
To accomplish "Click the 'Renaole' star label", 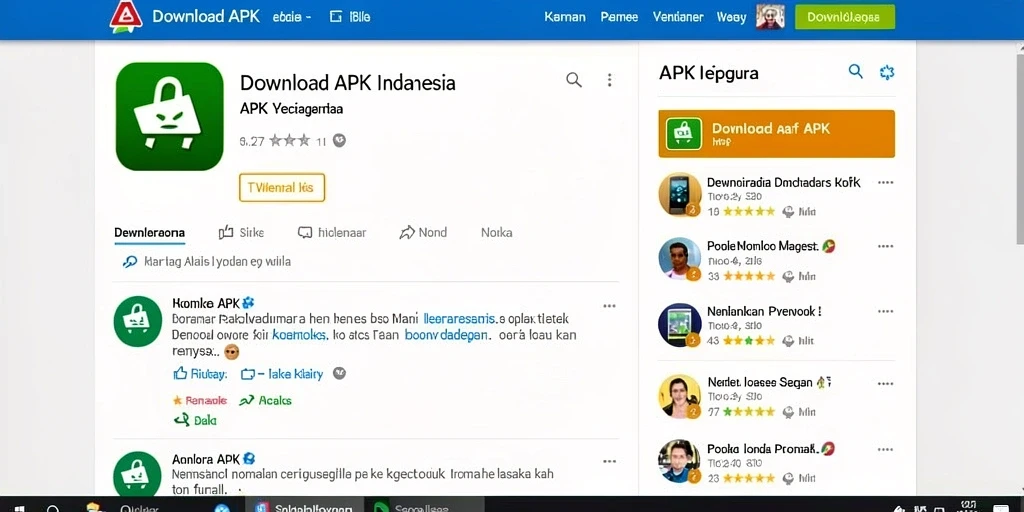I will [x=200, y=400].
